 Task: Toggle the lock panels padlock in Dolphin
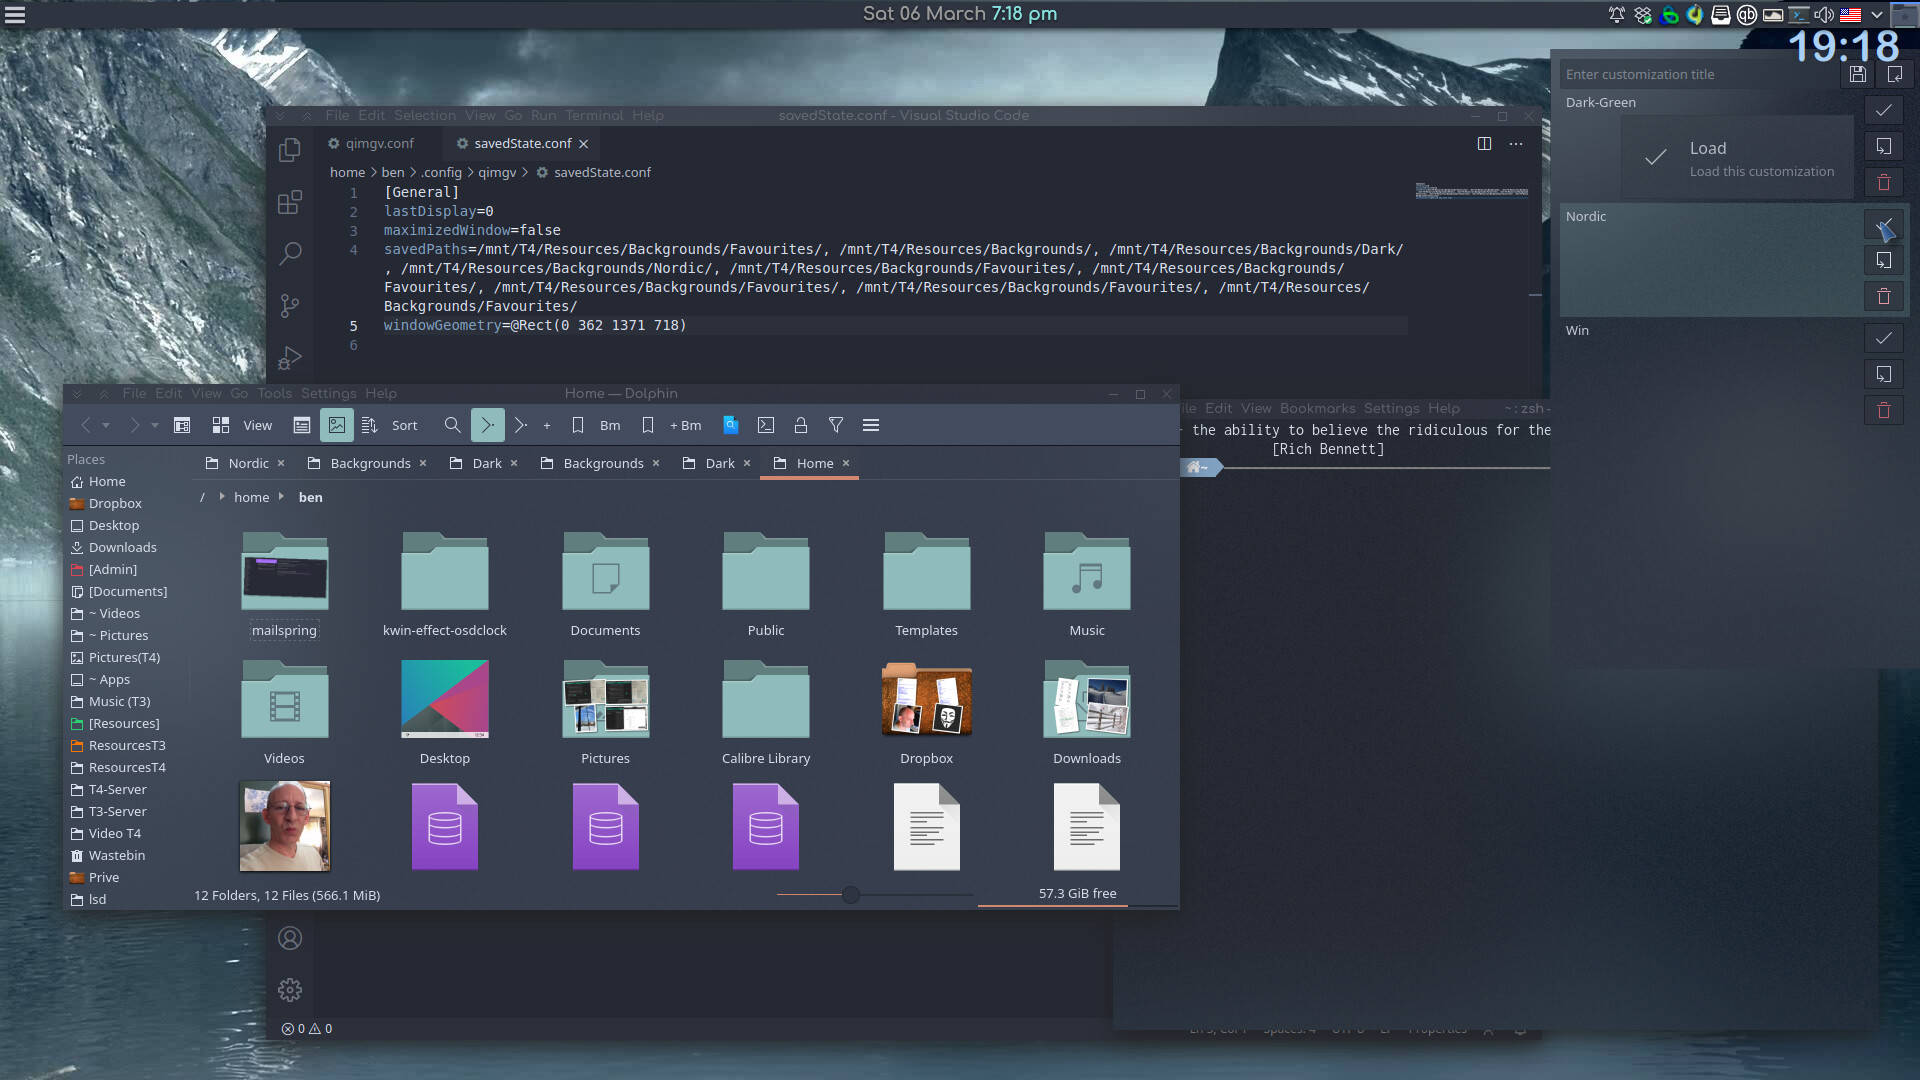[x=801, y=425]
